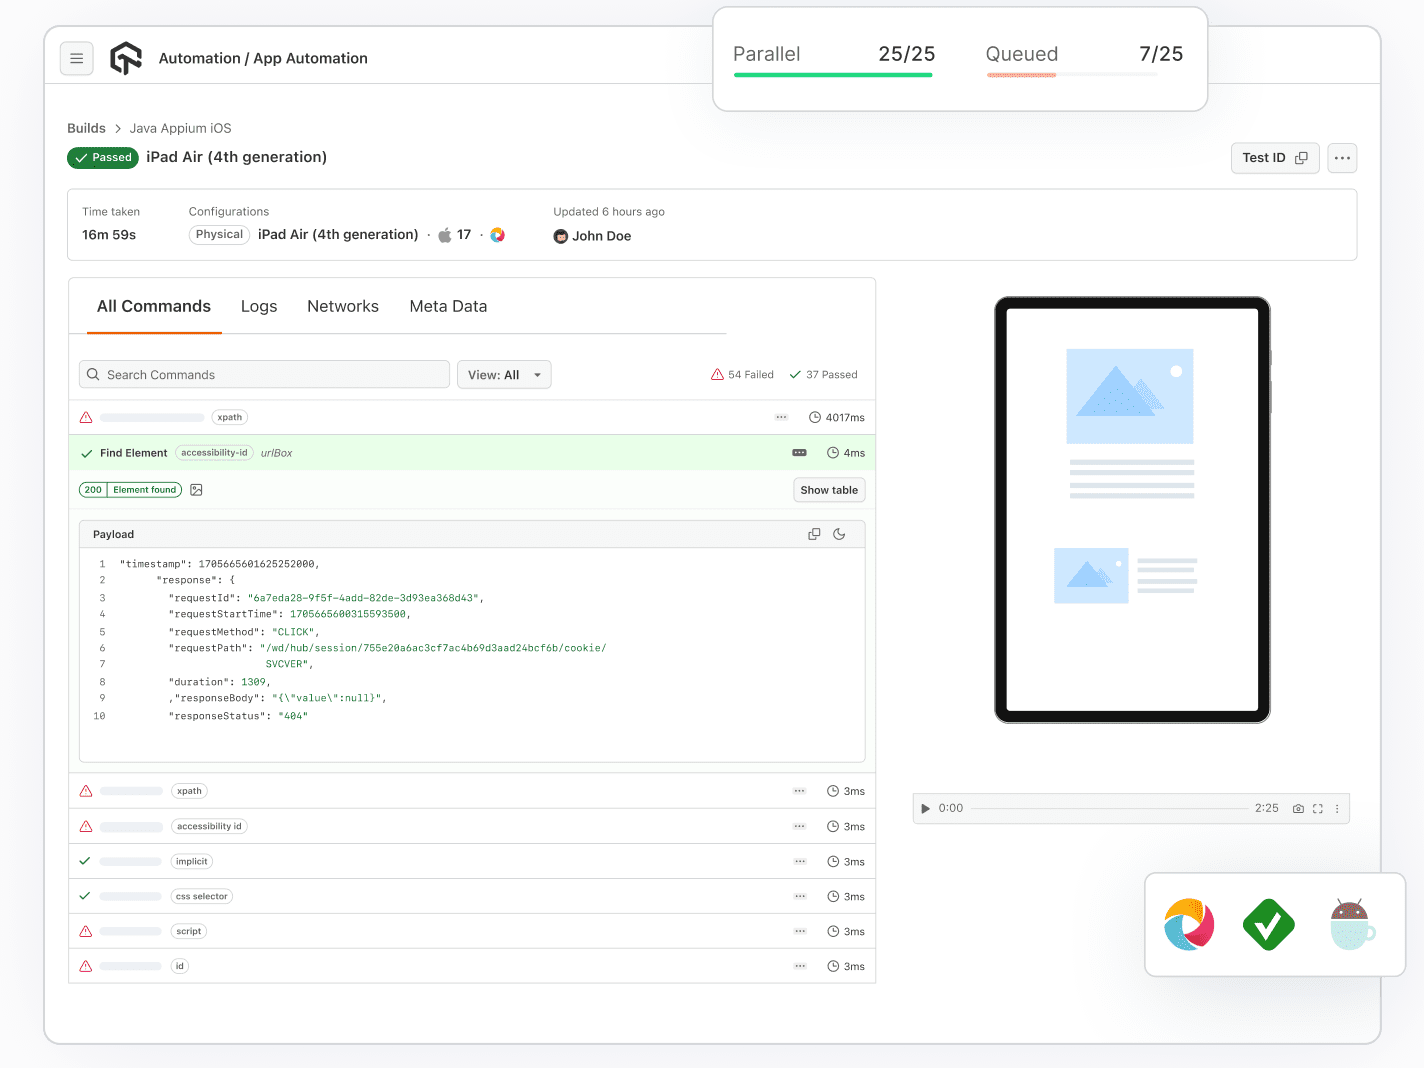Viewport: 1424px width, 1068px height.
Task: Seek along the video progress bar
Action: click(1108, 808)
